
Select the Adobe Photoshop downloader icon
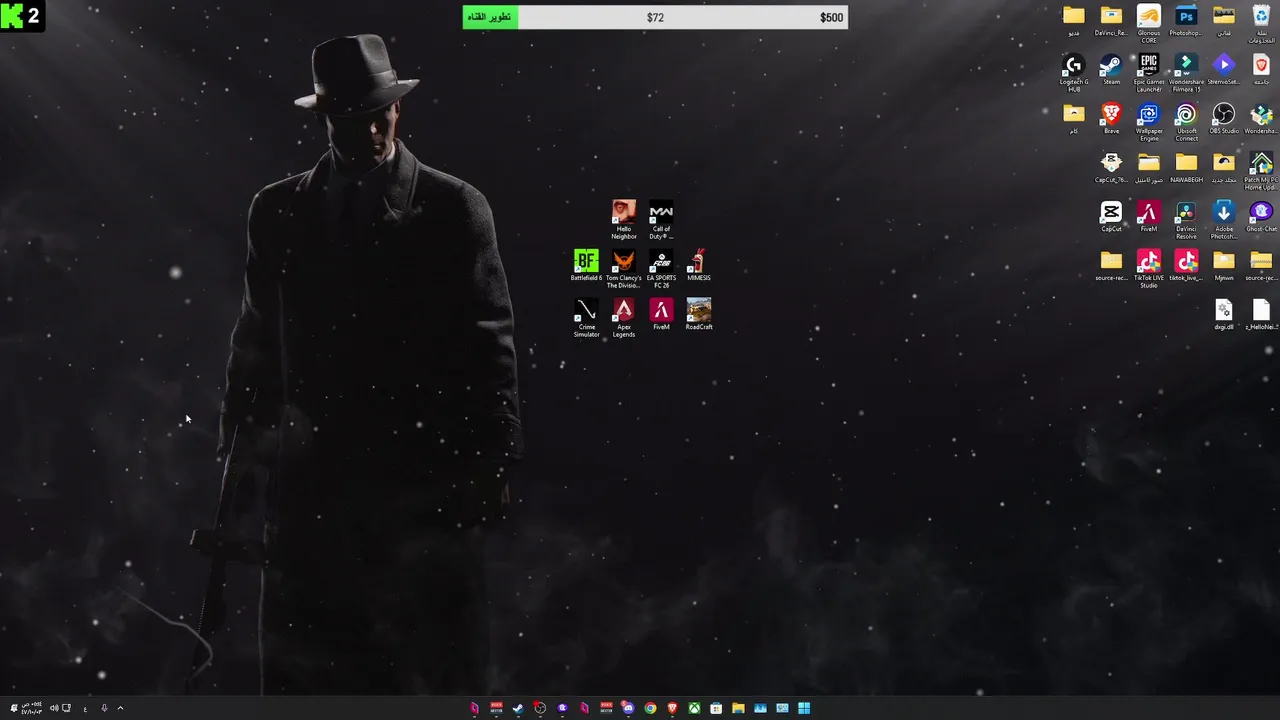[x=1224, y=220]
